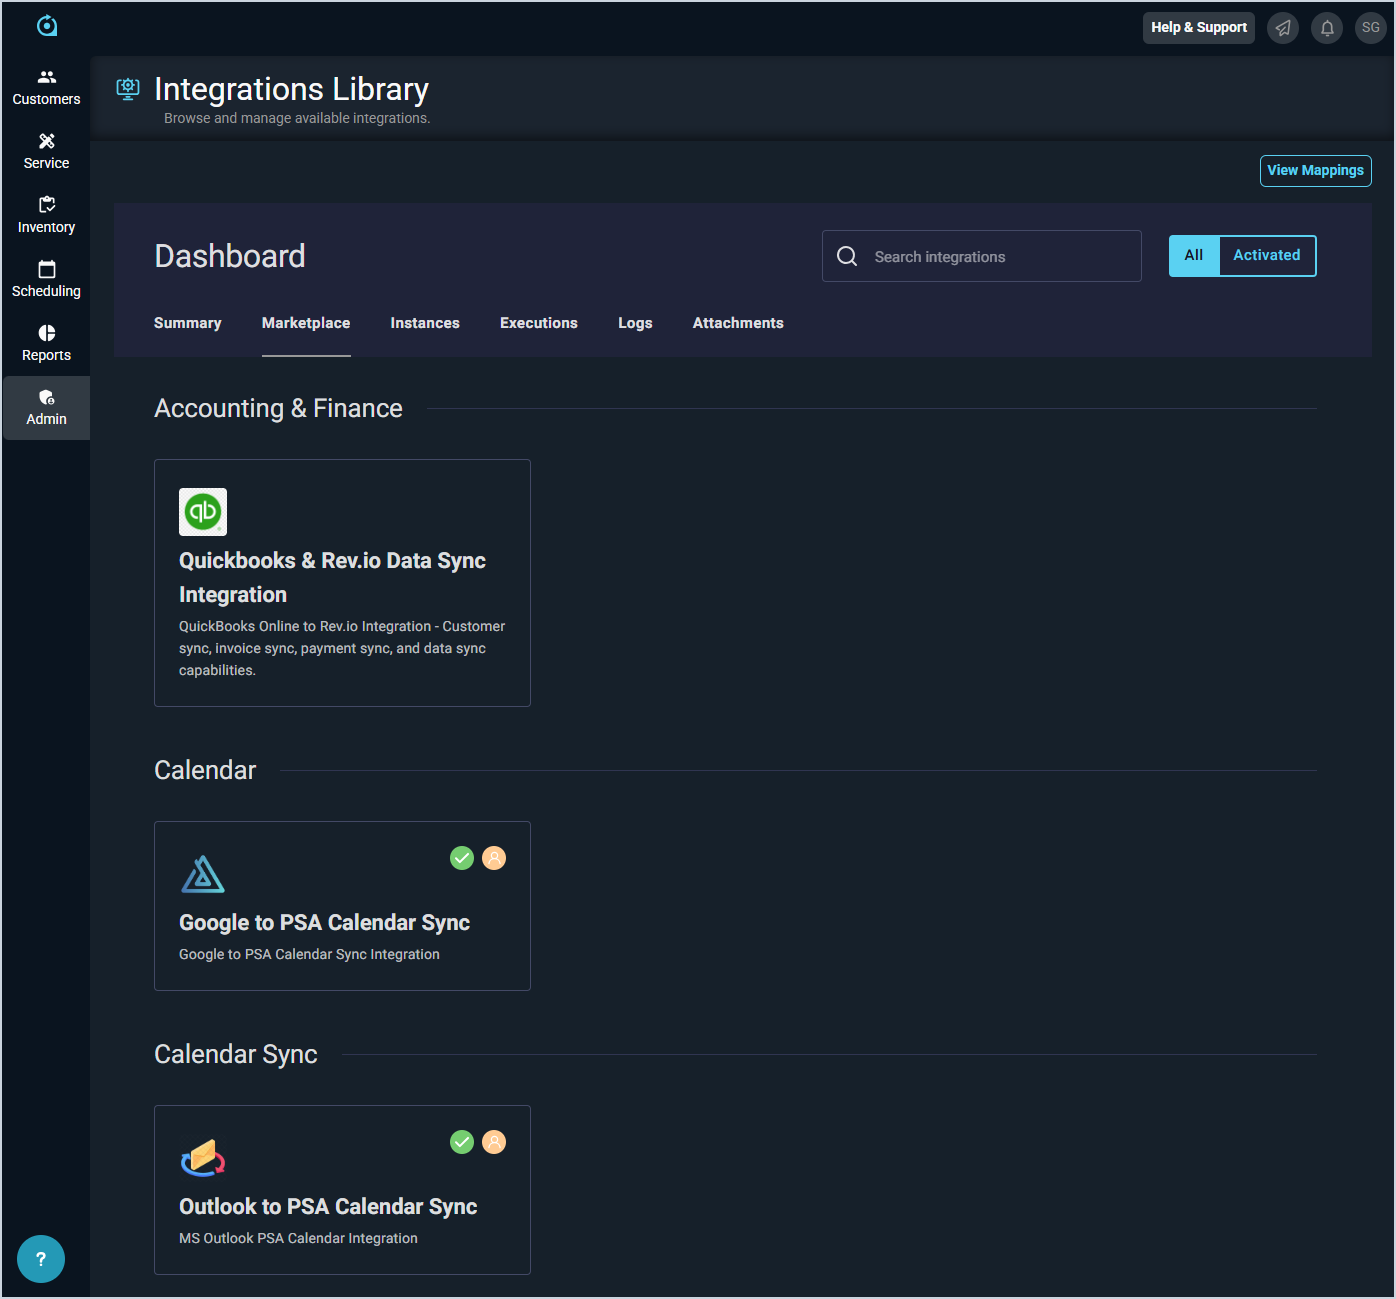This screenshot has height=1299, width=1396.
Task: Switch to the Summary tab
Action: pos(187,323)
